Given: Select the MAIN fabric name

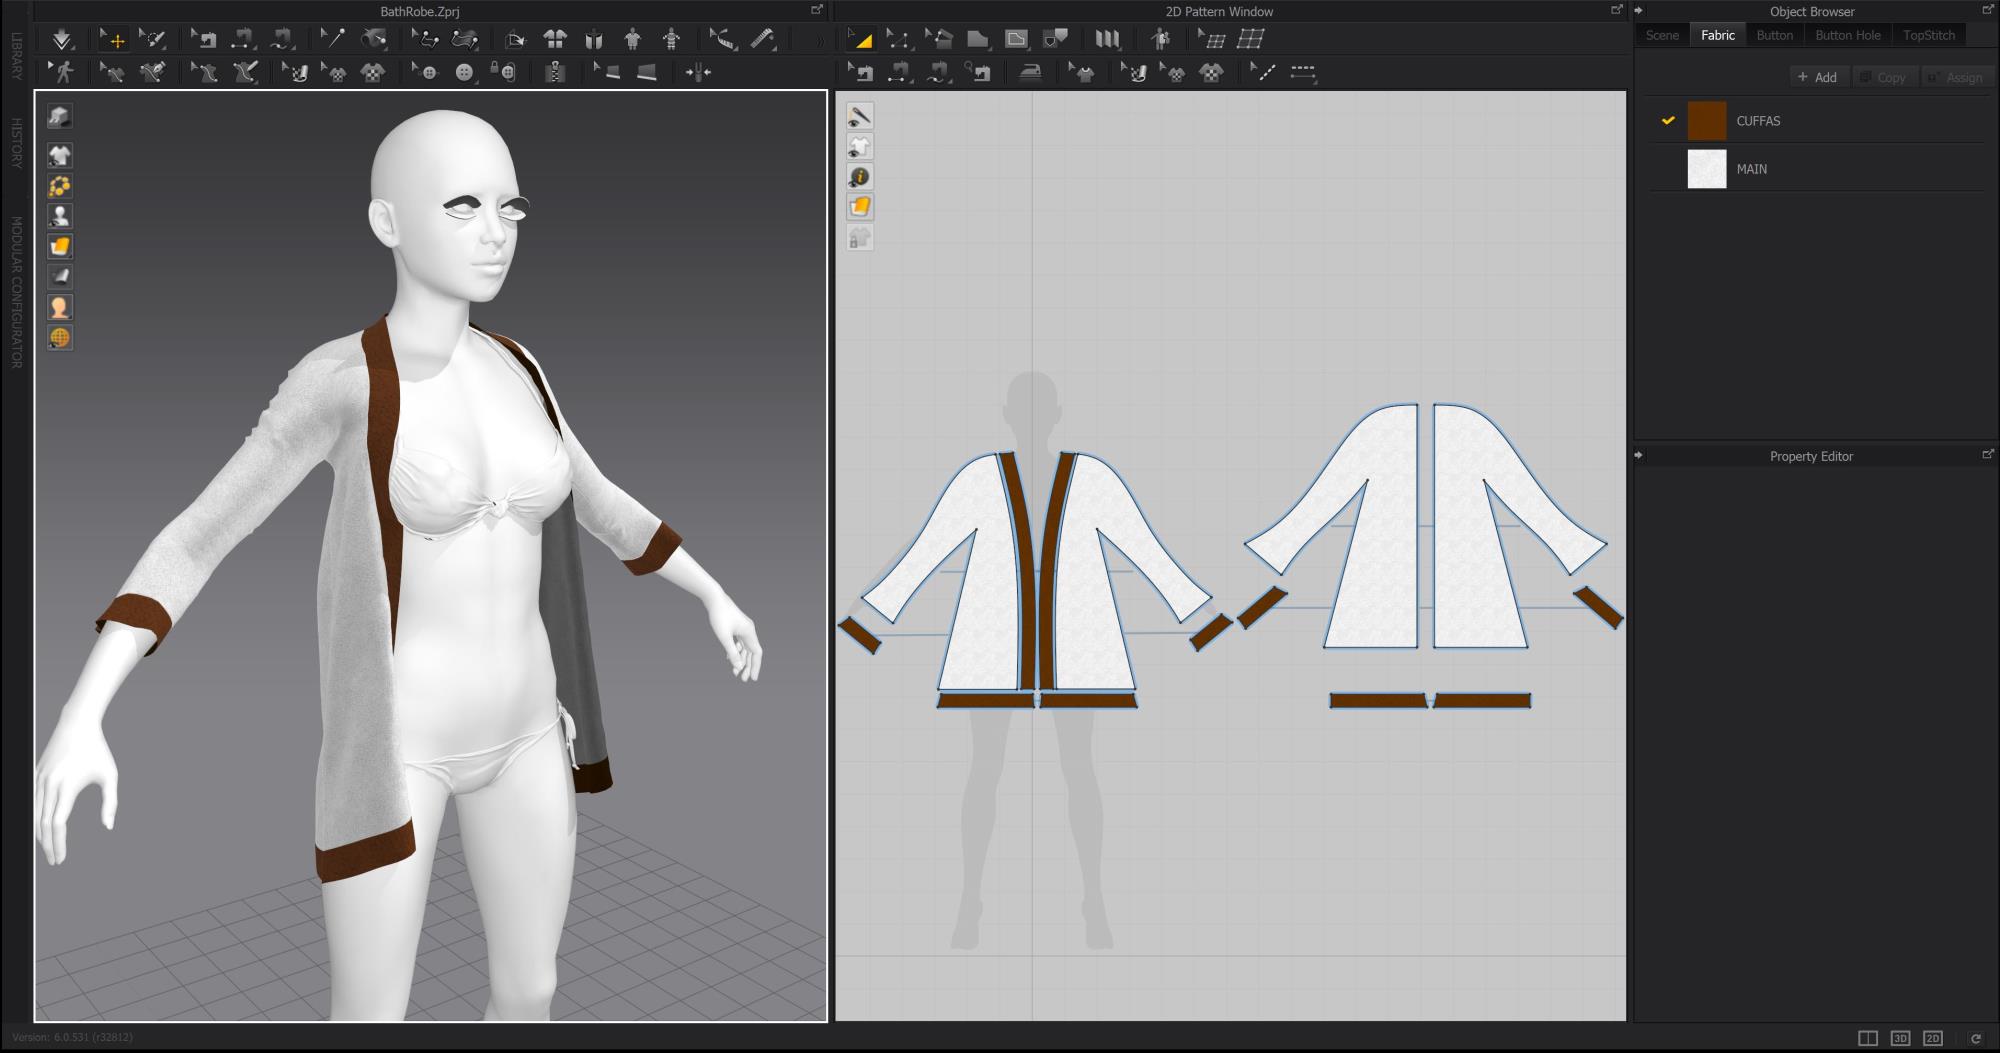Looking at the screenshot, I should pyautogui.click(x=1752, y=169).
